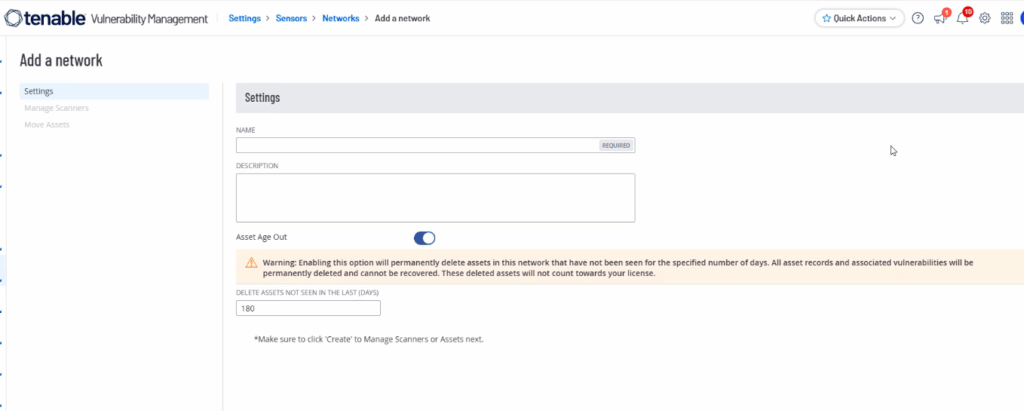Click the delete assets days field

tap(308, 309)
